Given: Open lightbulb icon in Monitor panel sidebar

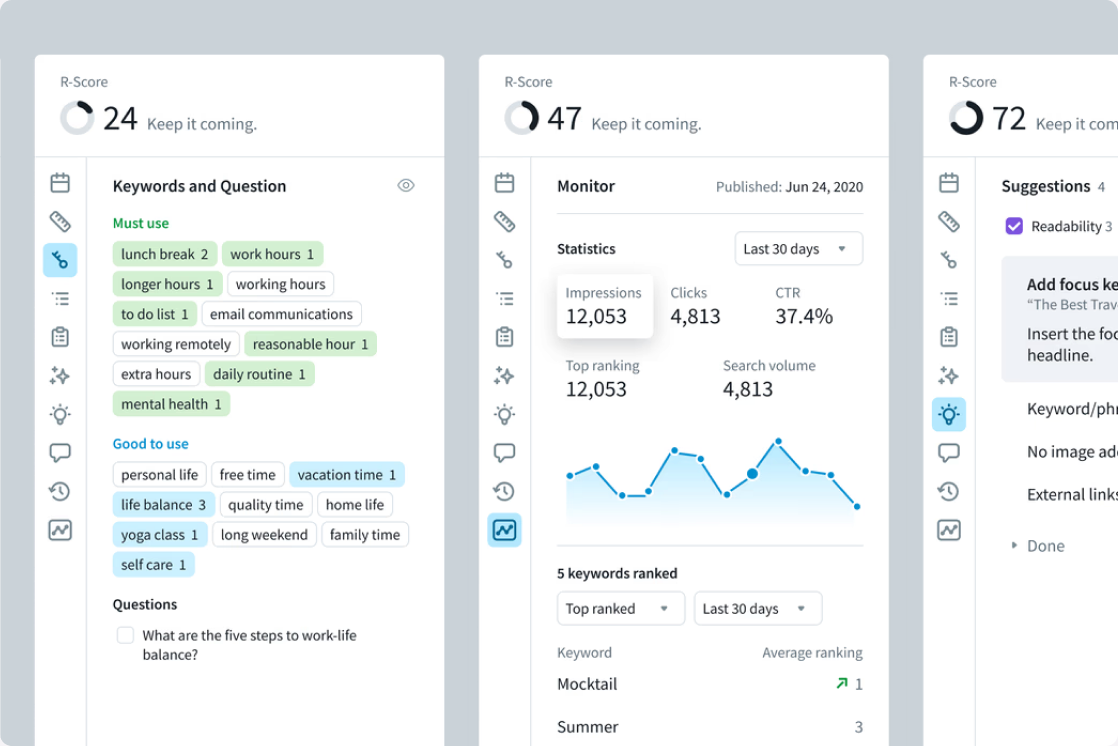Looking at the screenshot, I should [504, 414].
